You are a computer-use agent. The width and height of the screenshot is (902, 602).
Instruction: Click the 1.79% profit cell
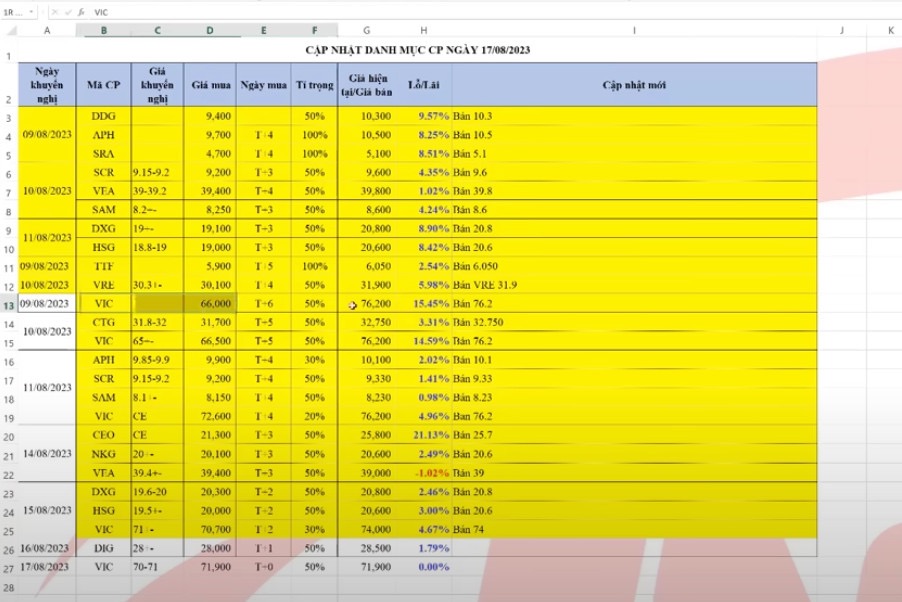[x=423, y=548]
